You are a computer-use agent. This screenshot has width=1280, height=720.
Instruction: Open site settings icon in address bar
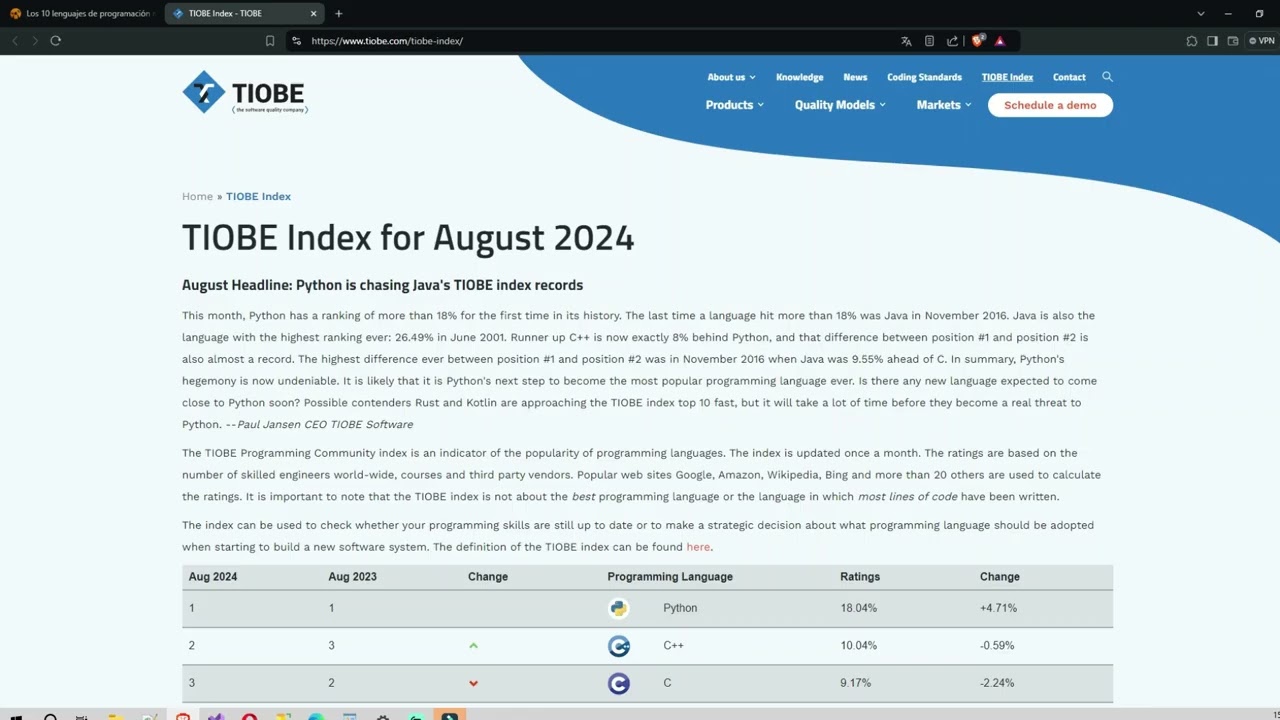[x=296, y=41]
